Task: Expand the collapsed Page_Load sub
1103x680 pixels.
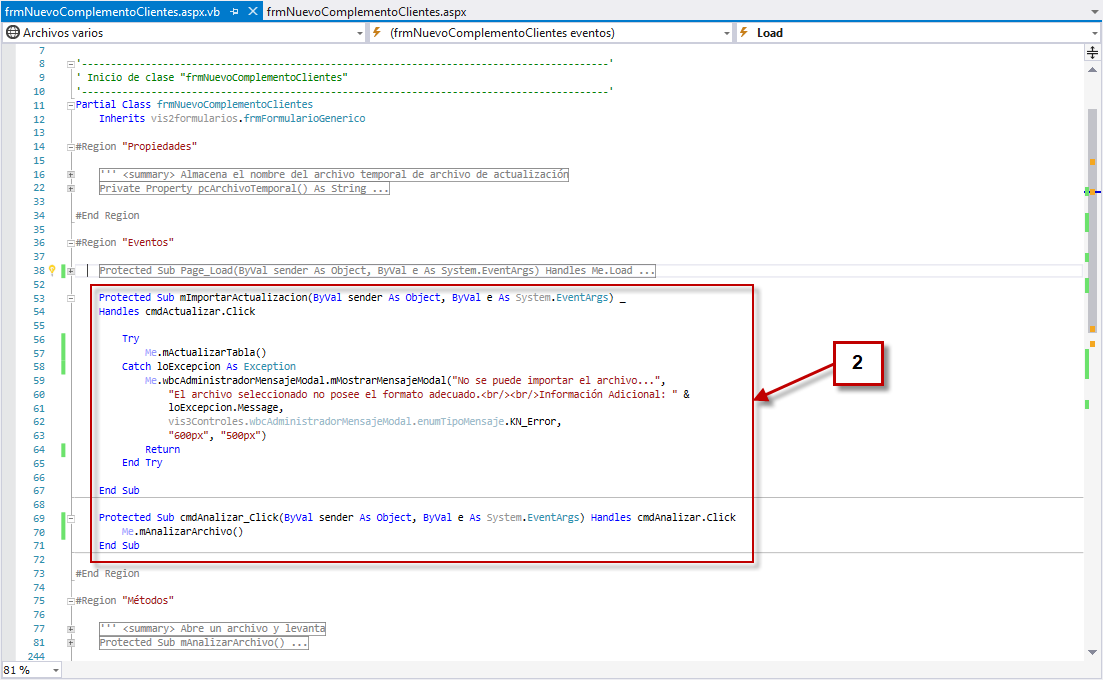Action: coord(70,271)
